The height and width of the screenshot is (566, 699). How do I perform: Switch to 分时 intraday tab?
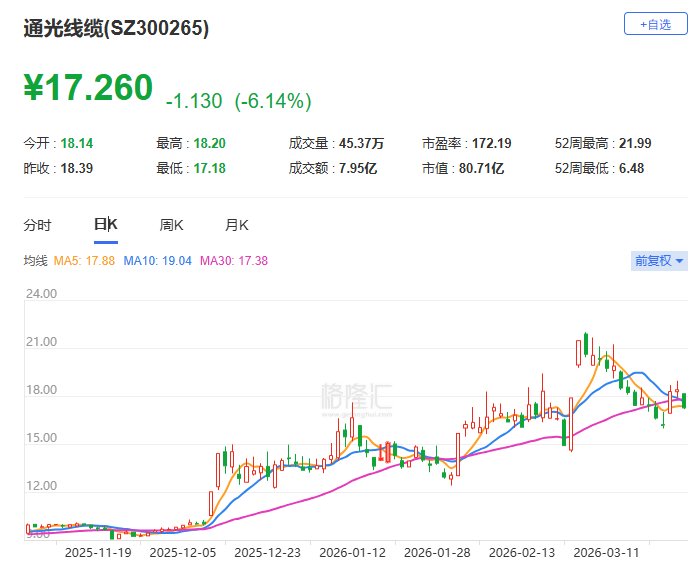click(37, 225)
